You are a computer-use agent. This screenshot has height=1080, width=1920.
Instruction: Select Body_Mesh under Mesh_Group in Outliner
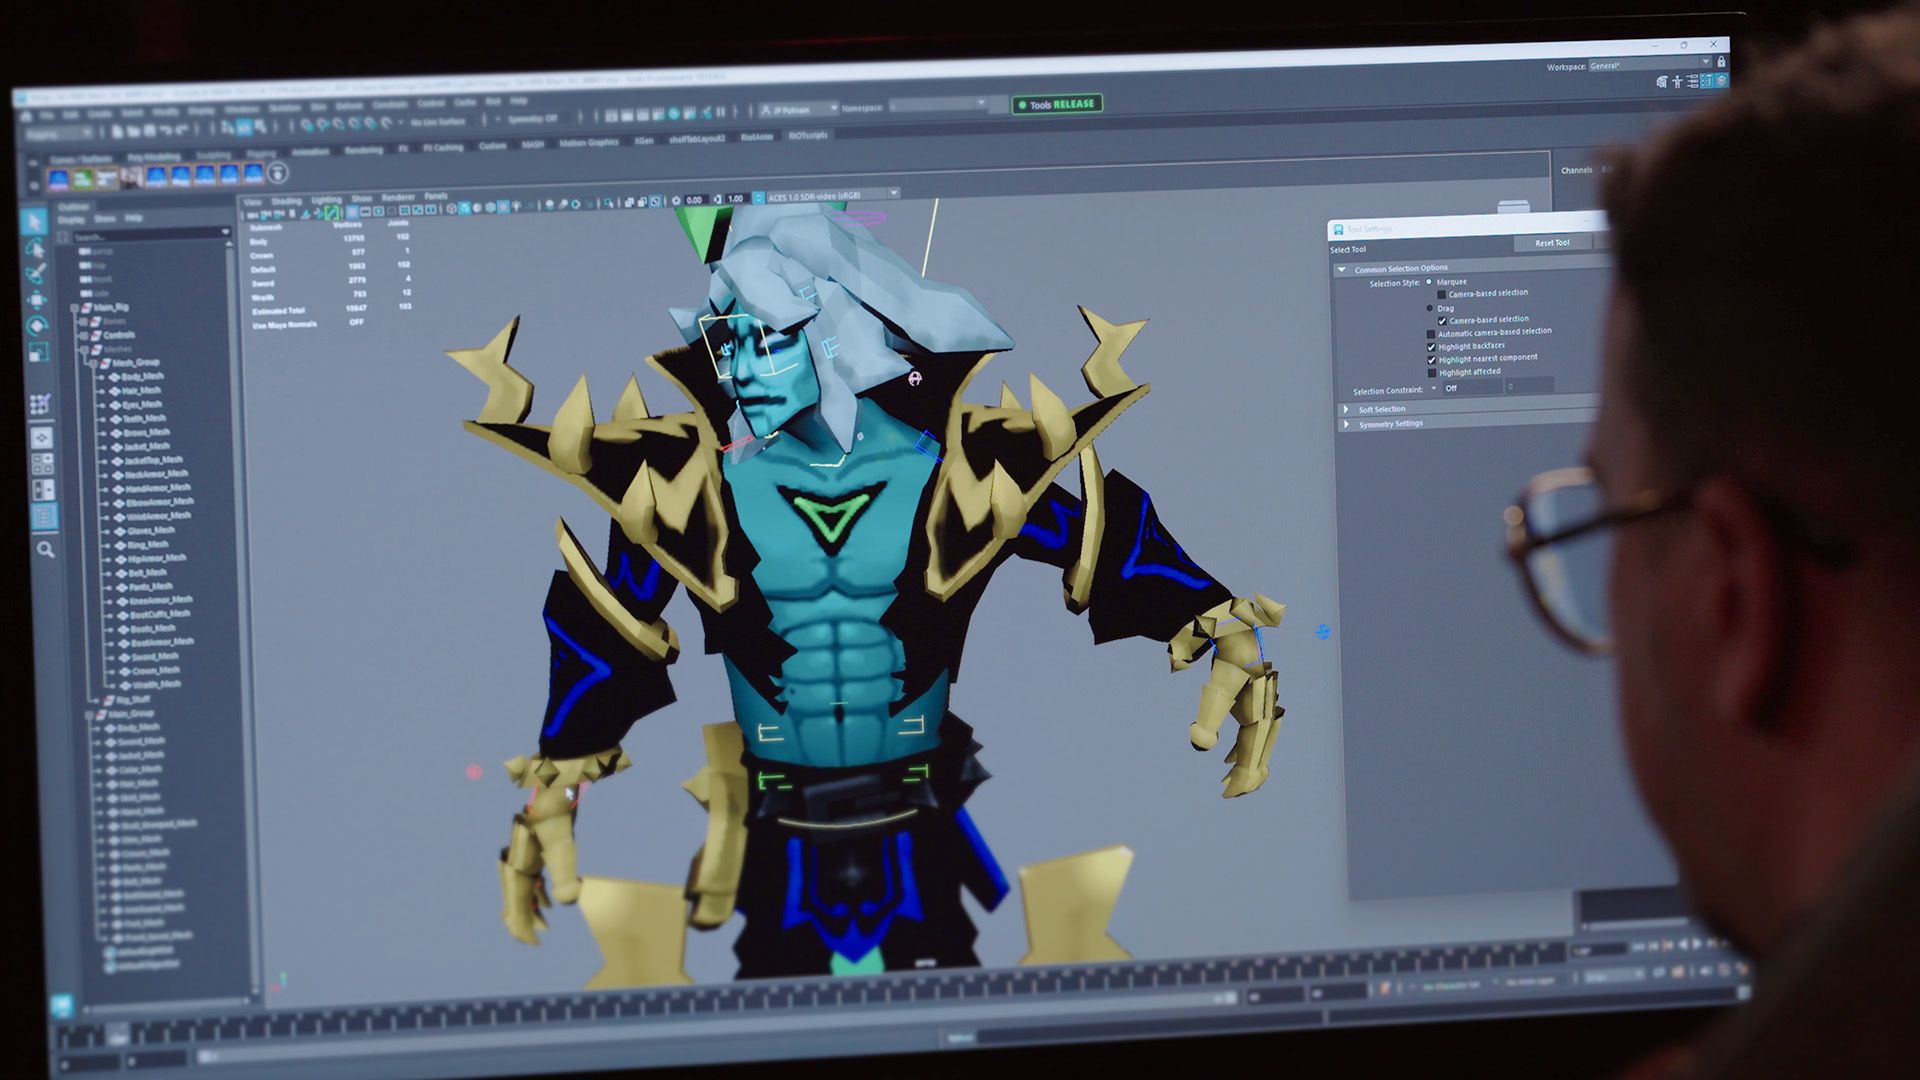click(141, 377)
